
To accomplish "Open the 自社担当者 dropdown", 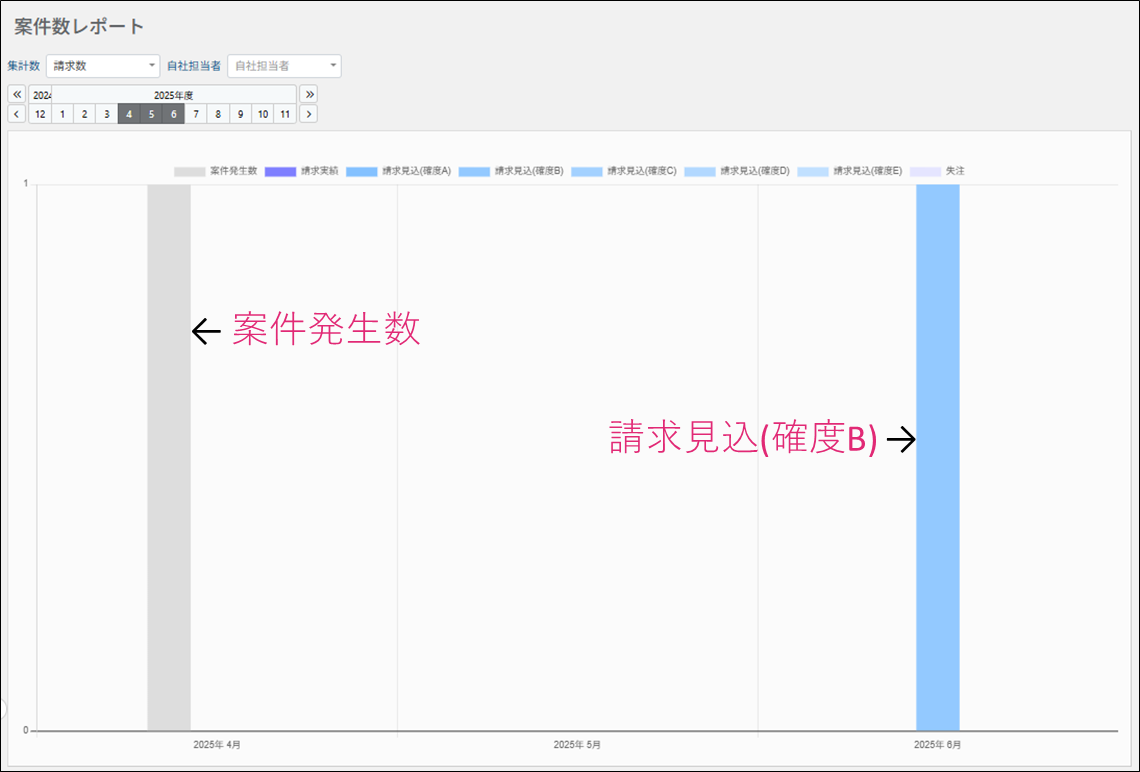I will pos(284,66).
